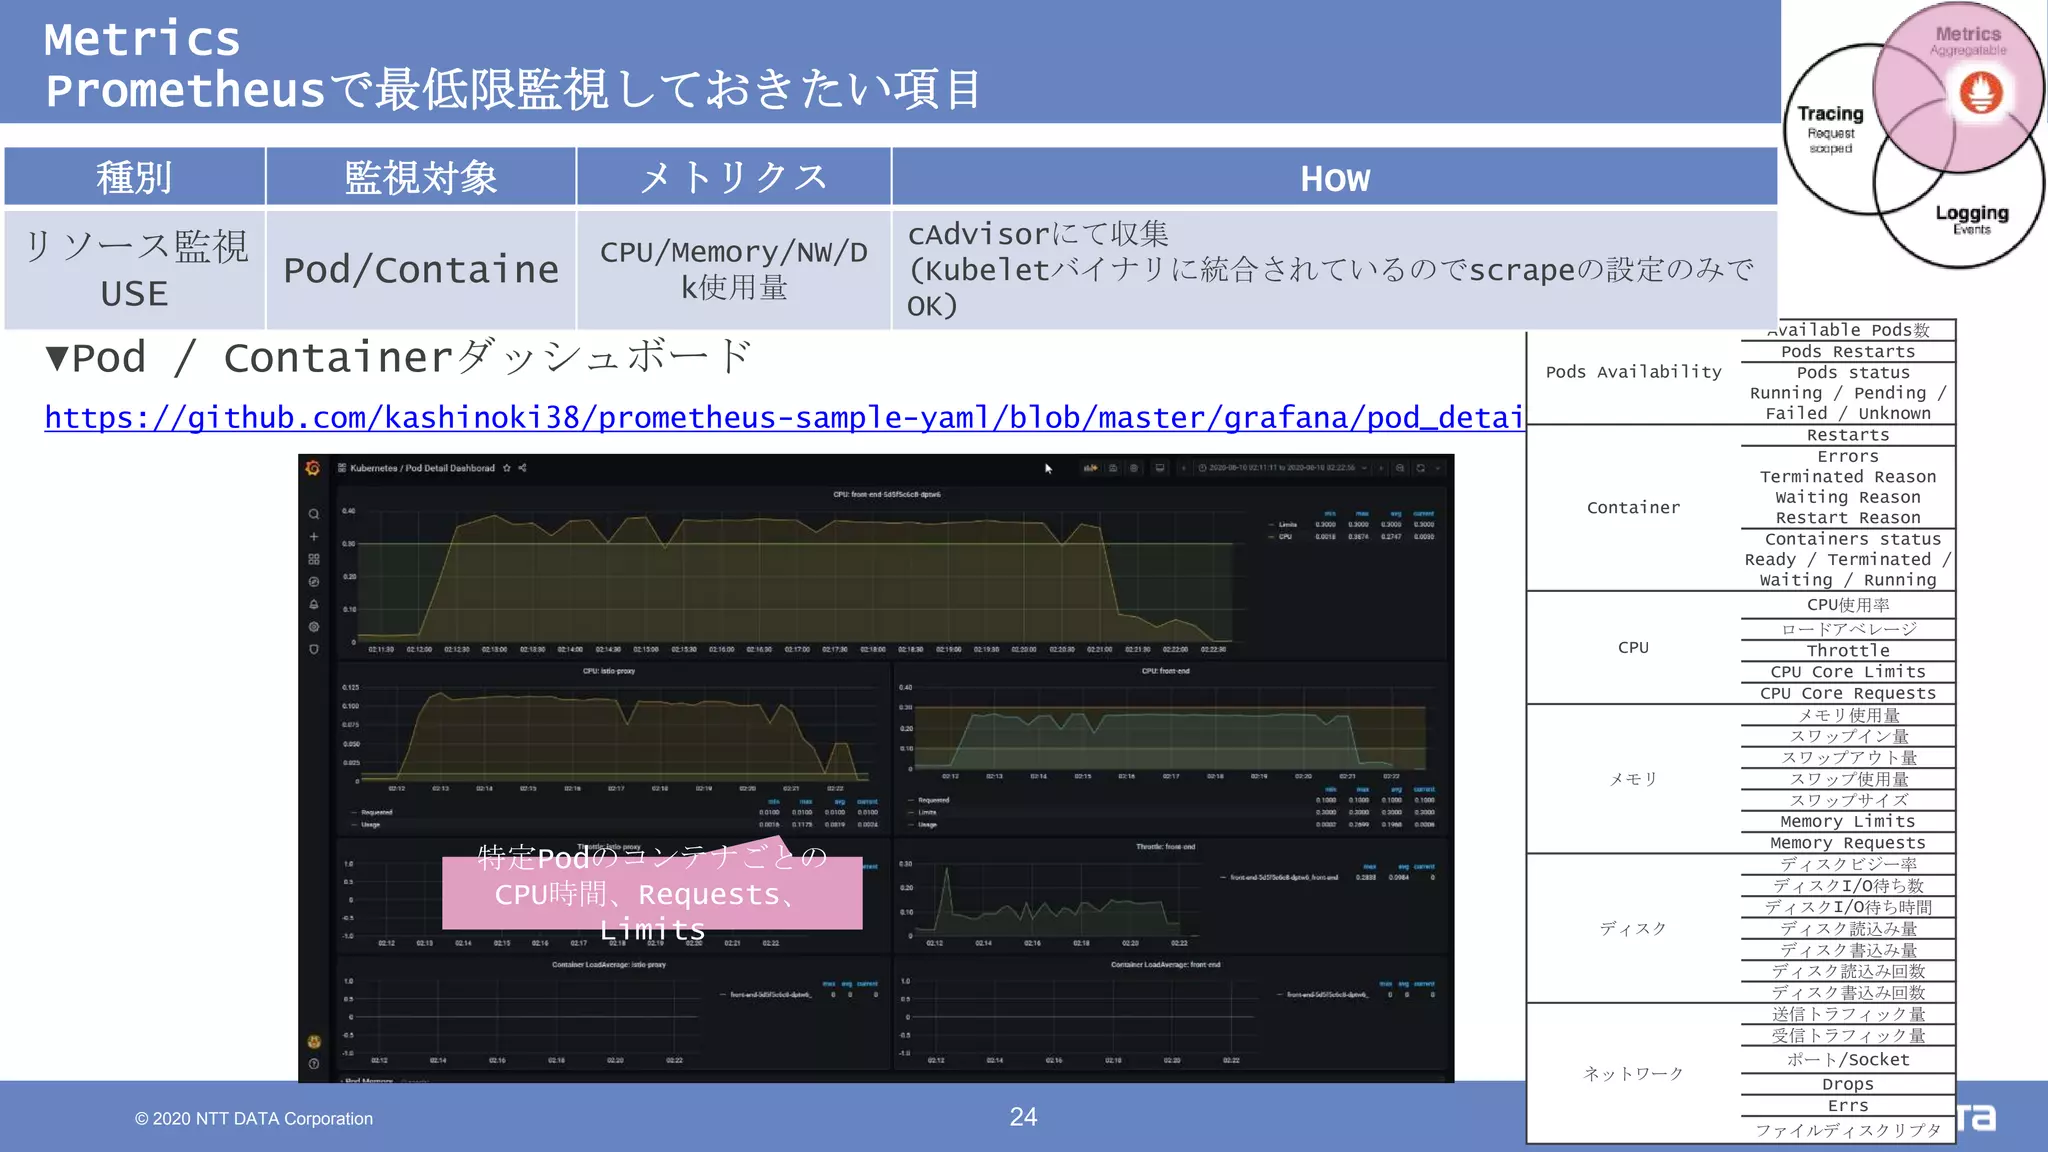Click the user avatar icon in Grafana sidebar
Screen dimensions: 2048x1152
314,1042
